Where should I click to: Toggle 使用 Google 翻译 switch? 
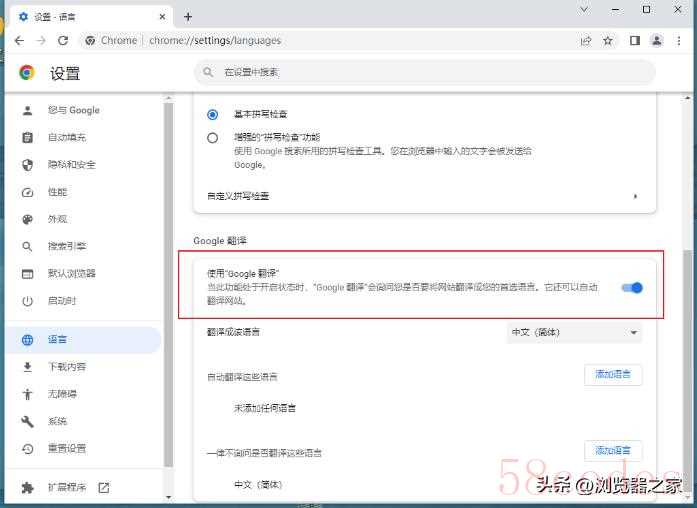pos(632,288)
